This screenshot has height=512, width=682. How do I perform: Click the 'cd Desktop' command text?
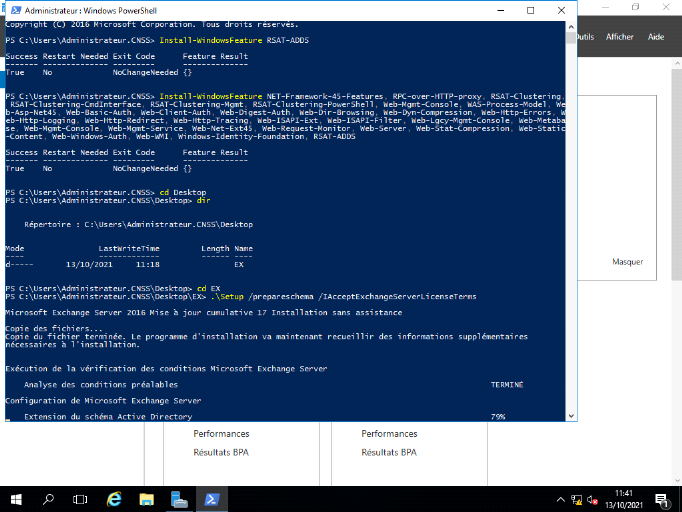pyautogui.click(x=183, y=192)
